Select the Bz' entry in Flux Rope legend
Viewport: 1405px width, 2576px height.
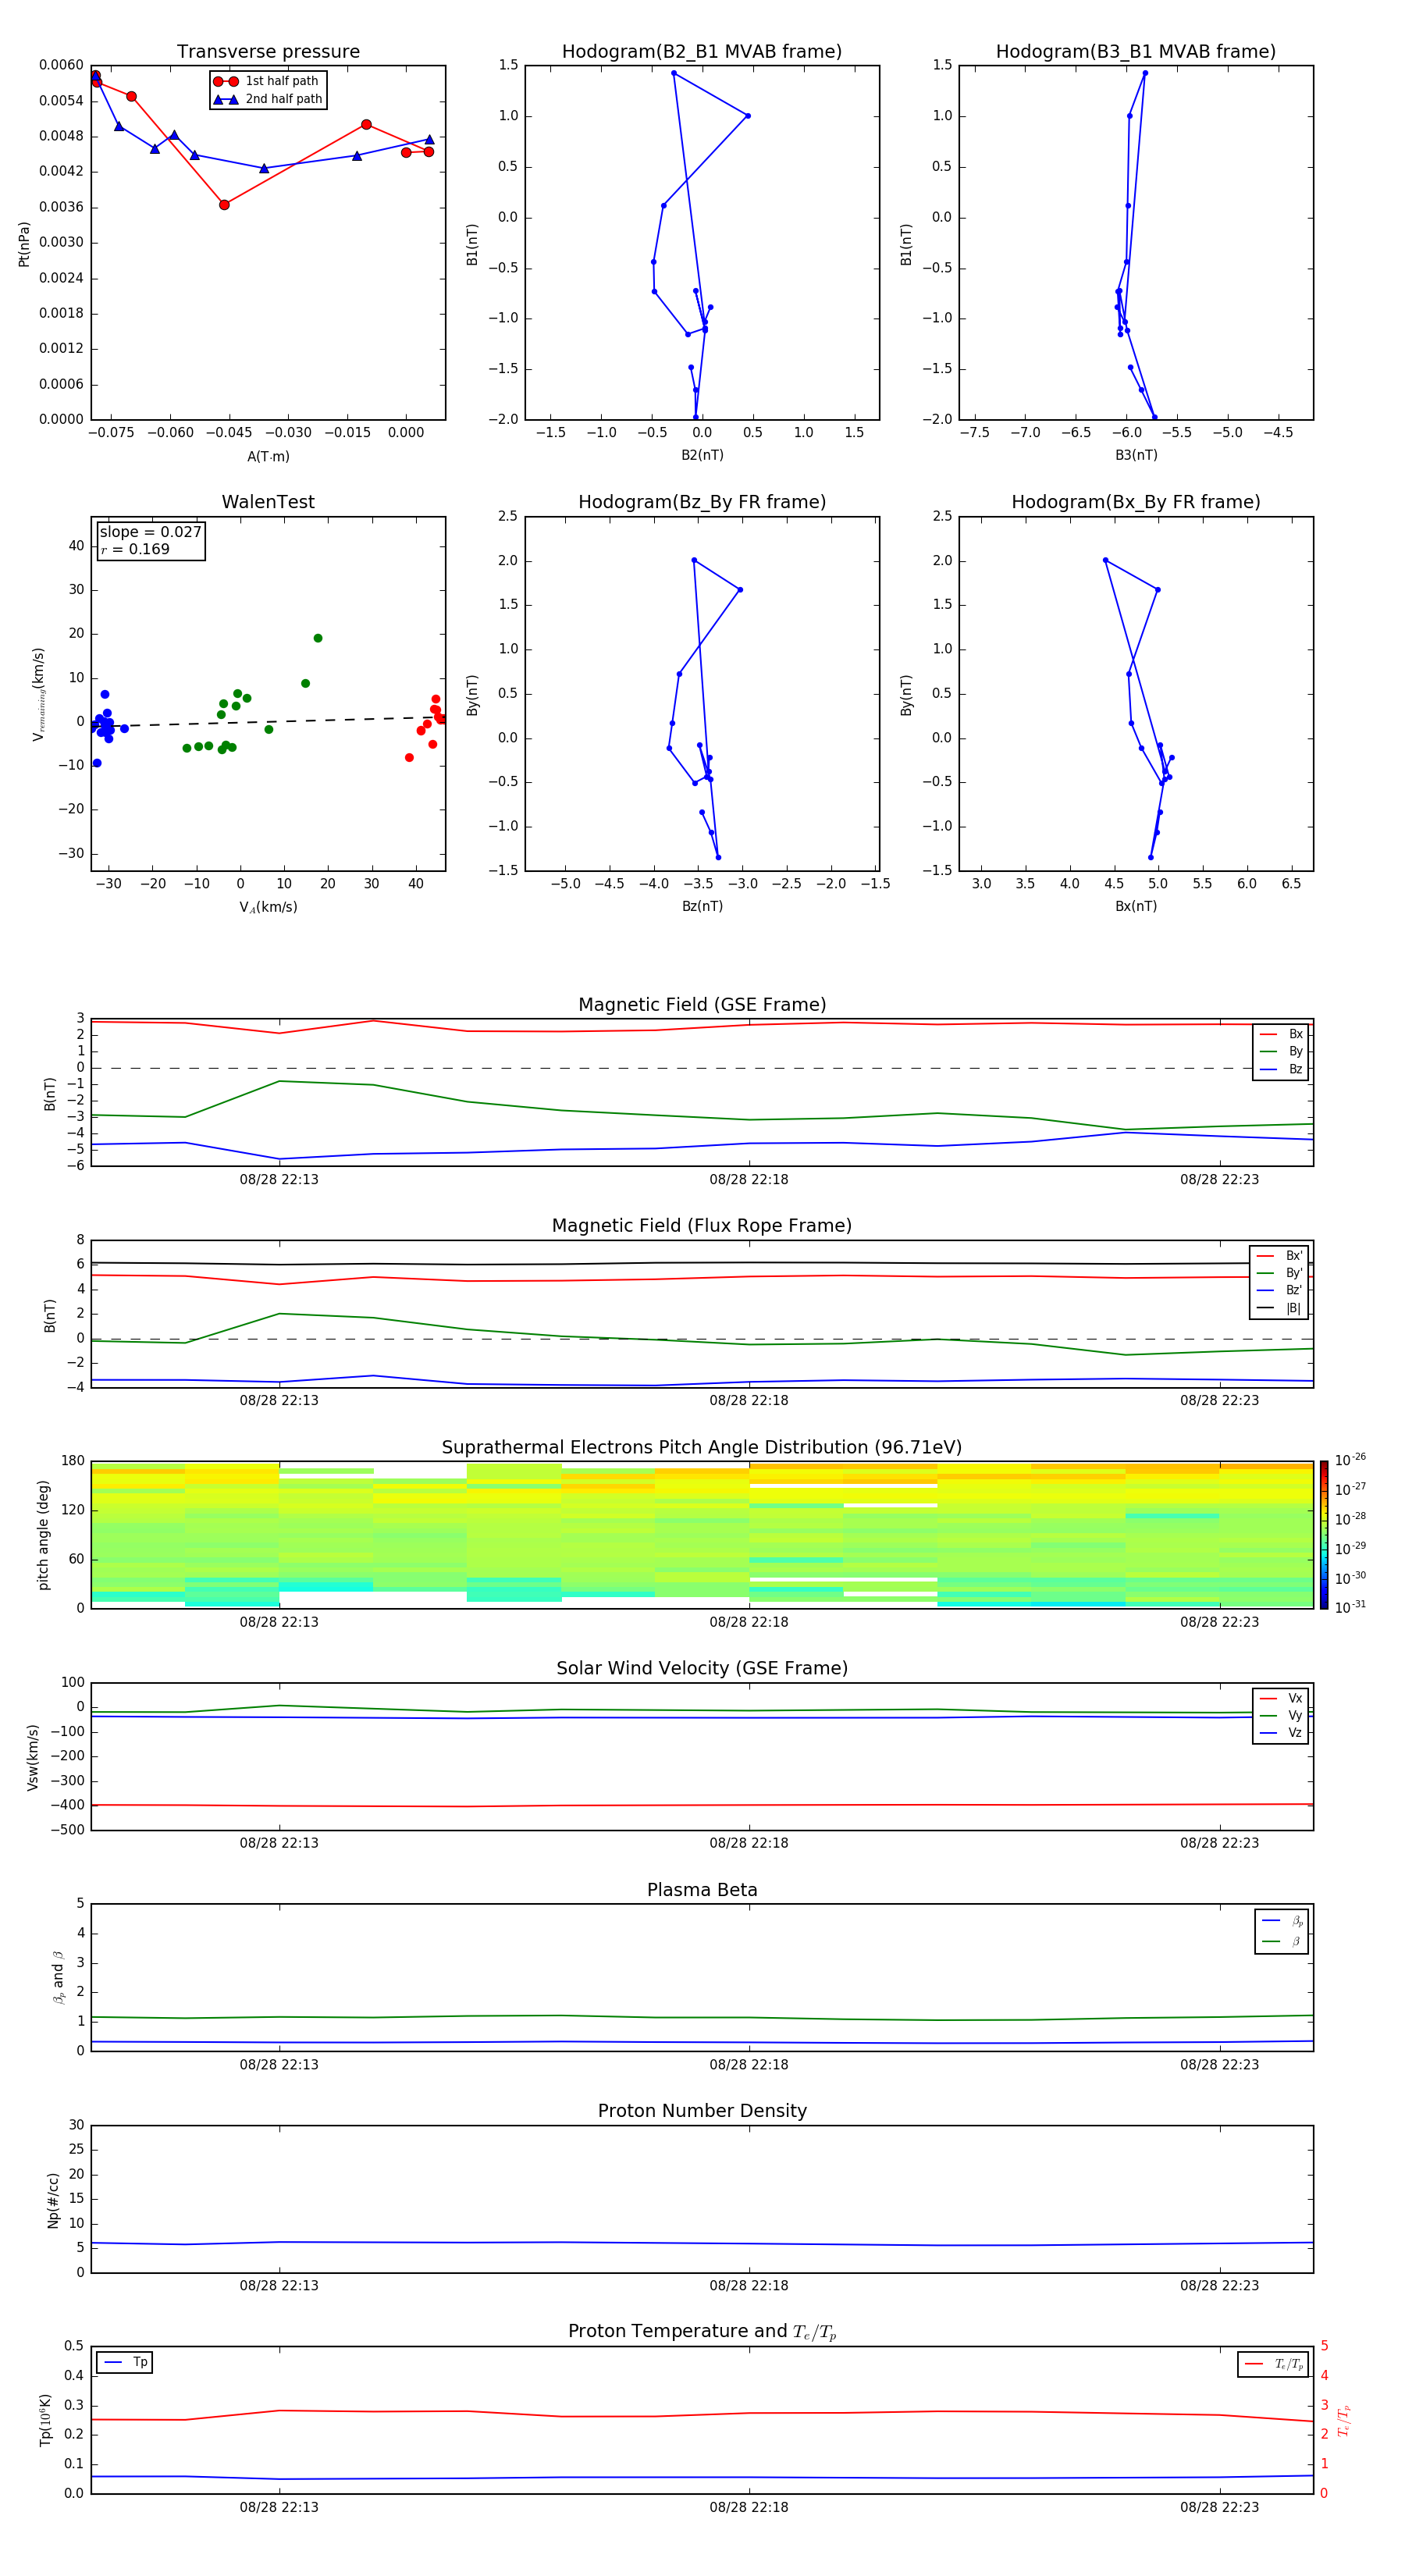pos(1280,1290)
